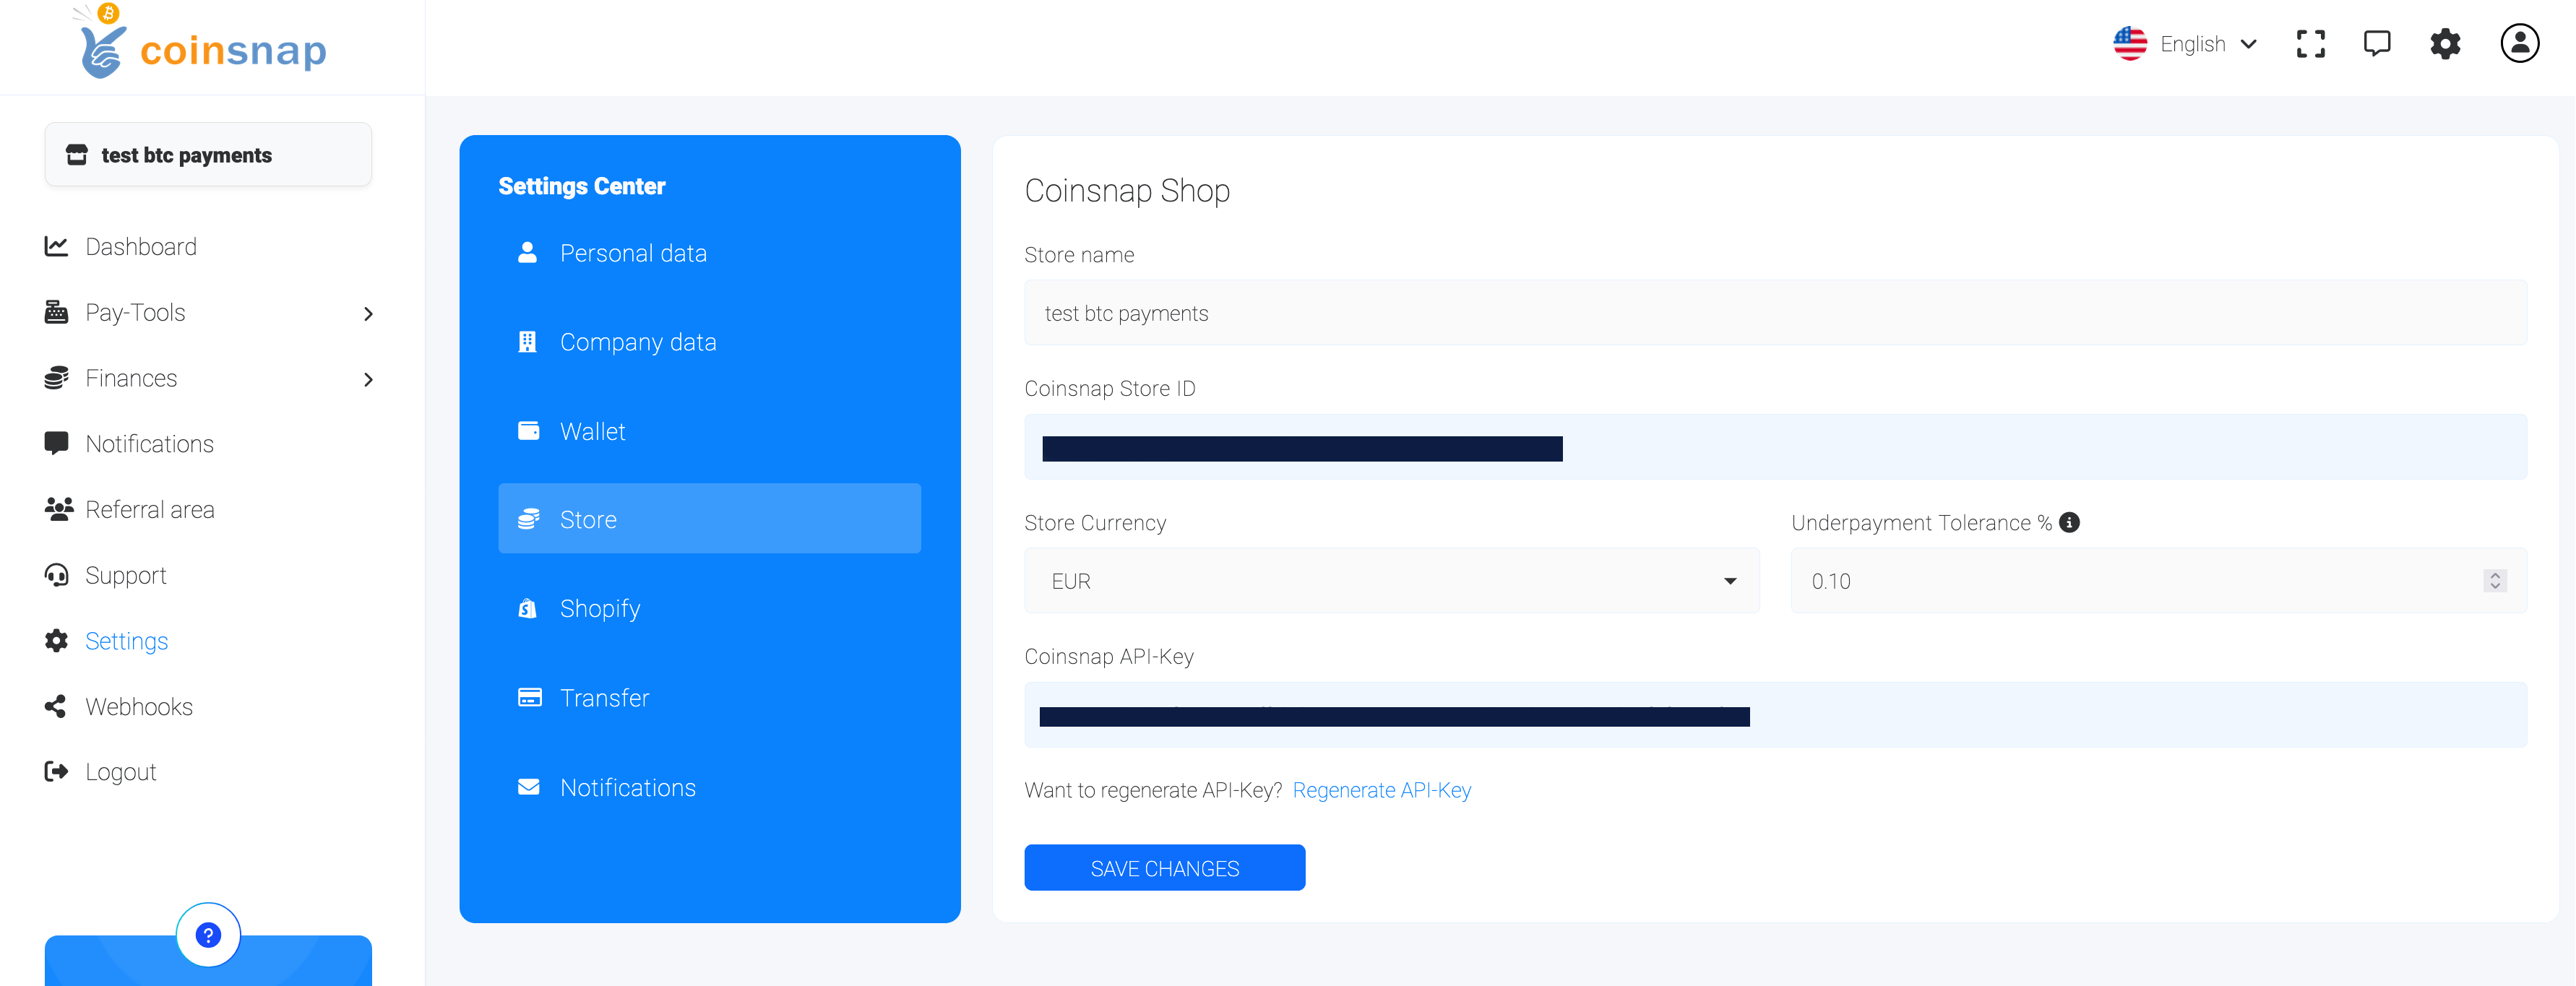The width and height of the screenshot is (2576, 986).
Task: Click the Referral area people icon
Action: click(x=57, y=509)
